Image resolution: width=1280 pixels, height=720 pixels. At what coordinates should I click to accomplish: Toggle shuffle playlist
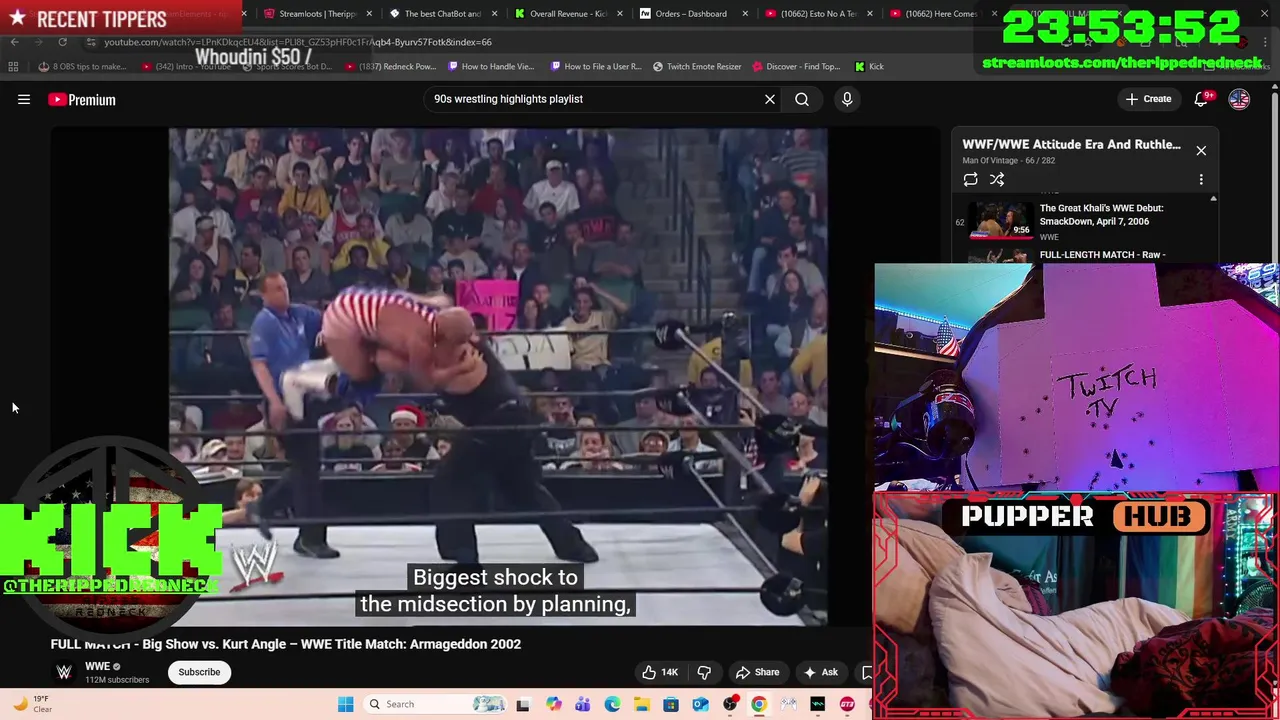coord(997,179)
